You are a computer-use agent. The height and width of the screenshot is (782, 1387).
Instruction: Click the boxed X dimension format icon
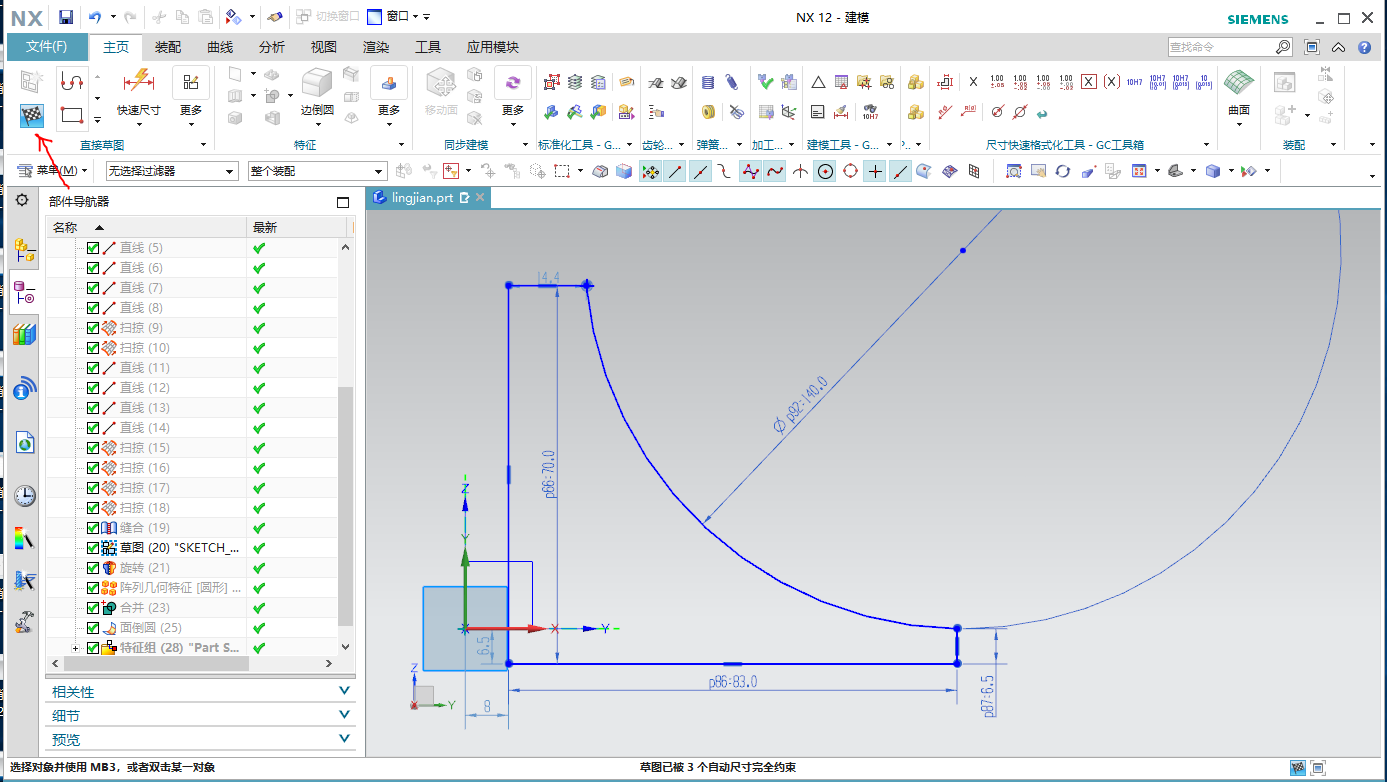[1089, 82]
